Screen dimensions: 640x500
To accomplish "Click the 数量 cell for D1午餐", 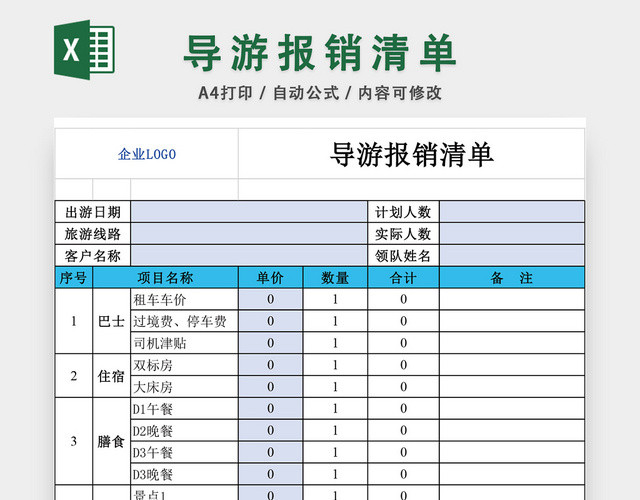I will coord(335,409).
